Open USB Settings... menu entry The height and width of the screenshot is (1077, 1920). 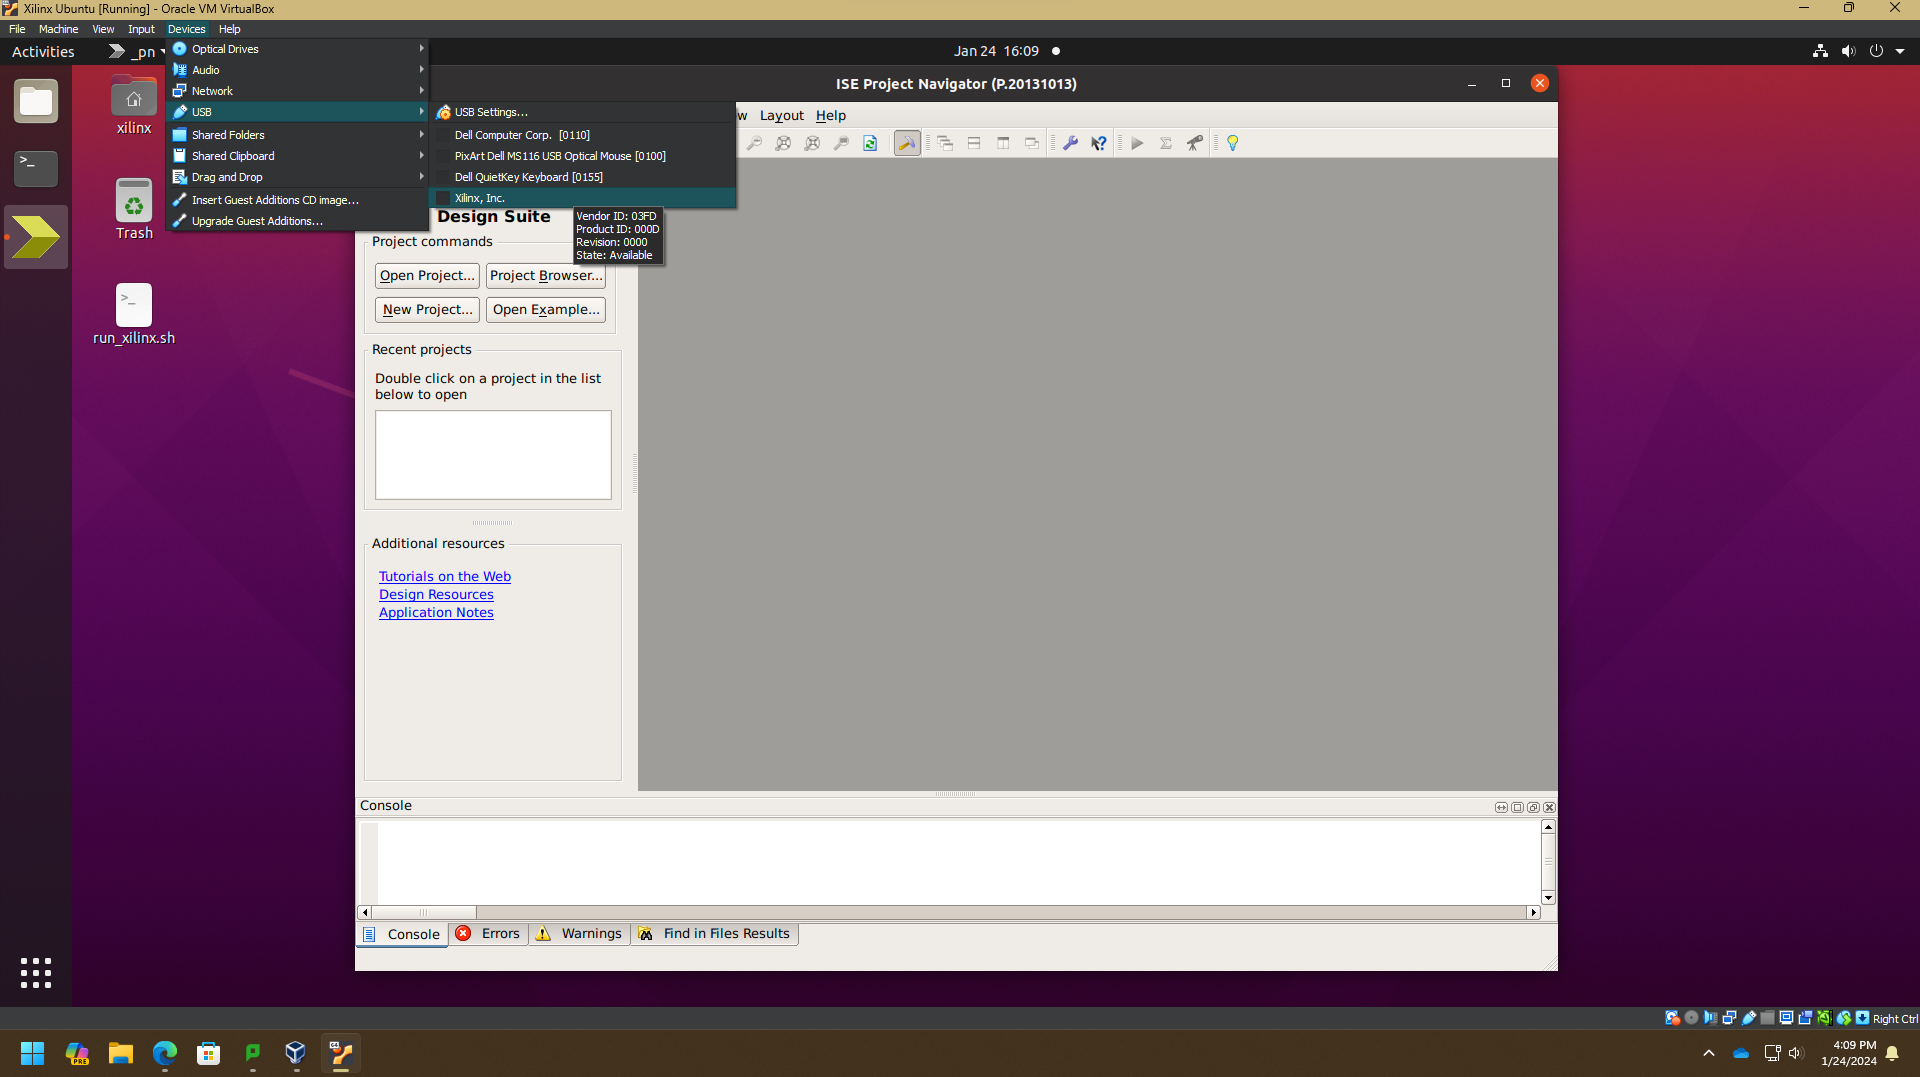click(x=583, y=112)
